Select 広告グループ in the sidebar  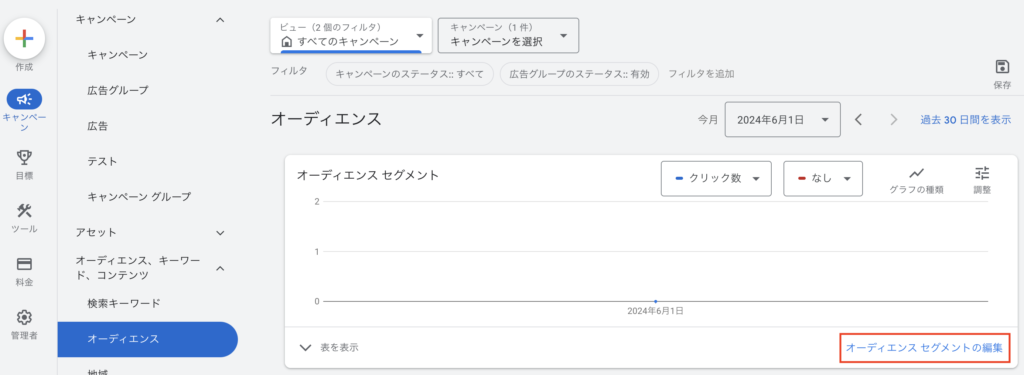(118, 90)
